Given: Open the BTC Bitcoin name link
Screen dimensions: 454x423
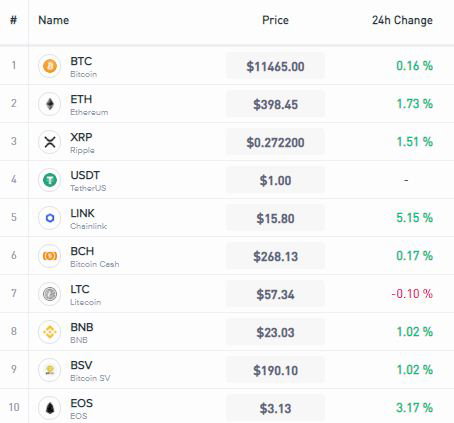Looking at the screenshot, I should tap(83, 67).
